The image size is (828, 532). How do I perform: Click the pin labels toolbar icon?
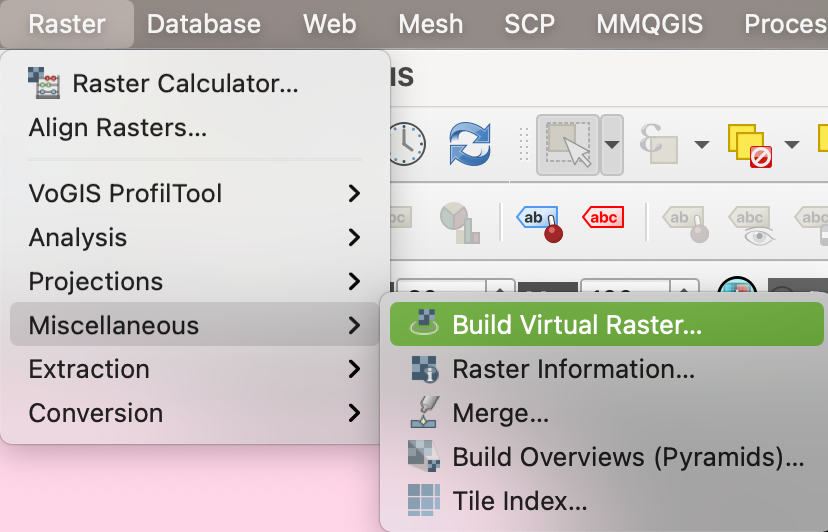(x=540, y=220)
